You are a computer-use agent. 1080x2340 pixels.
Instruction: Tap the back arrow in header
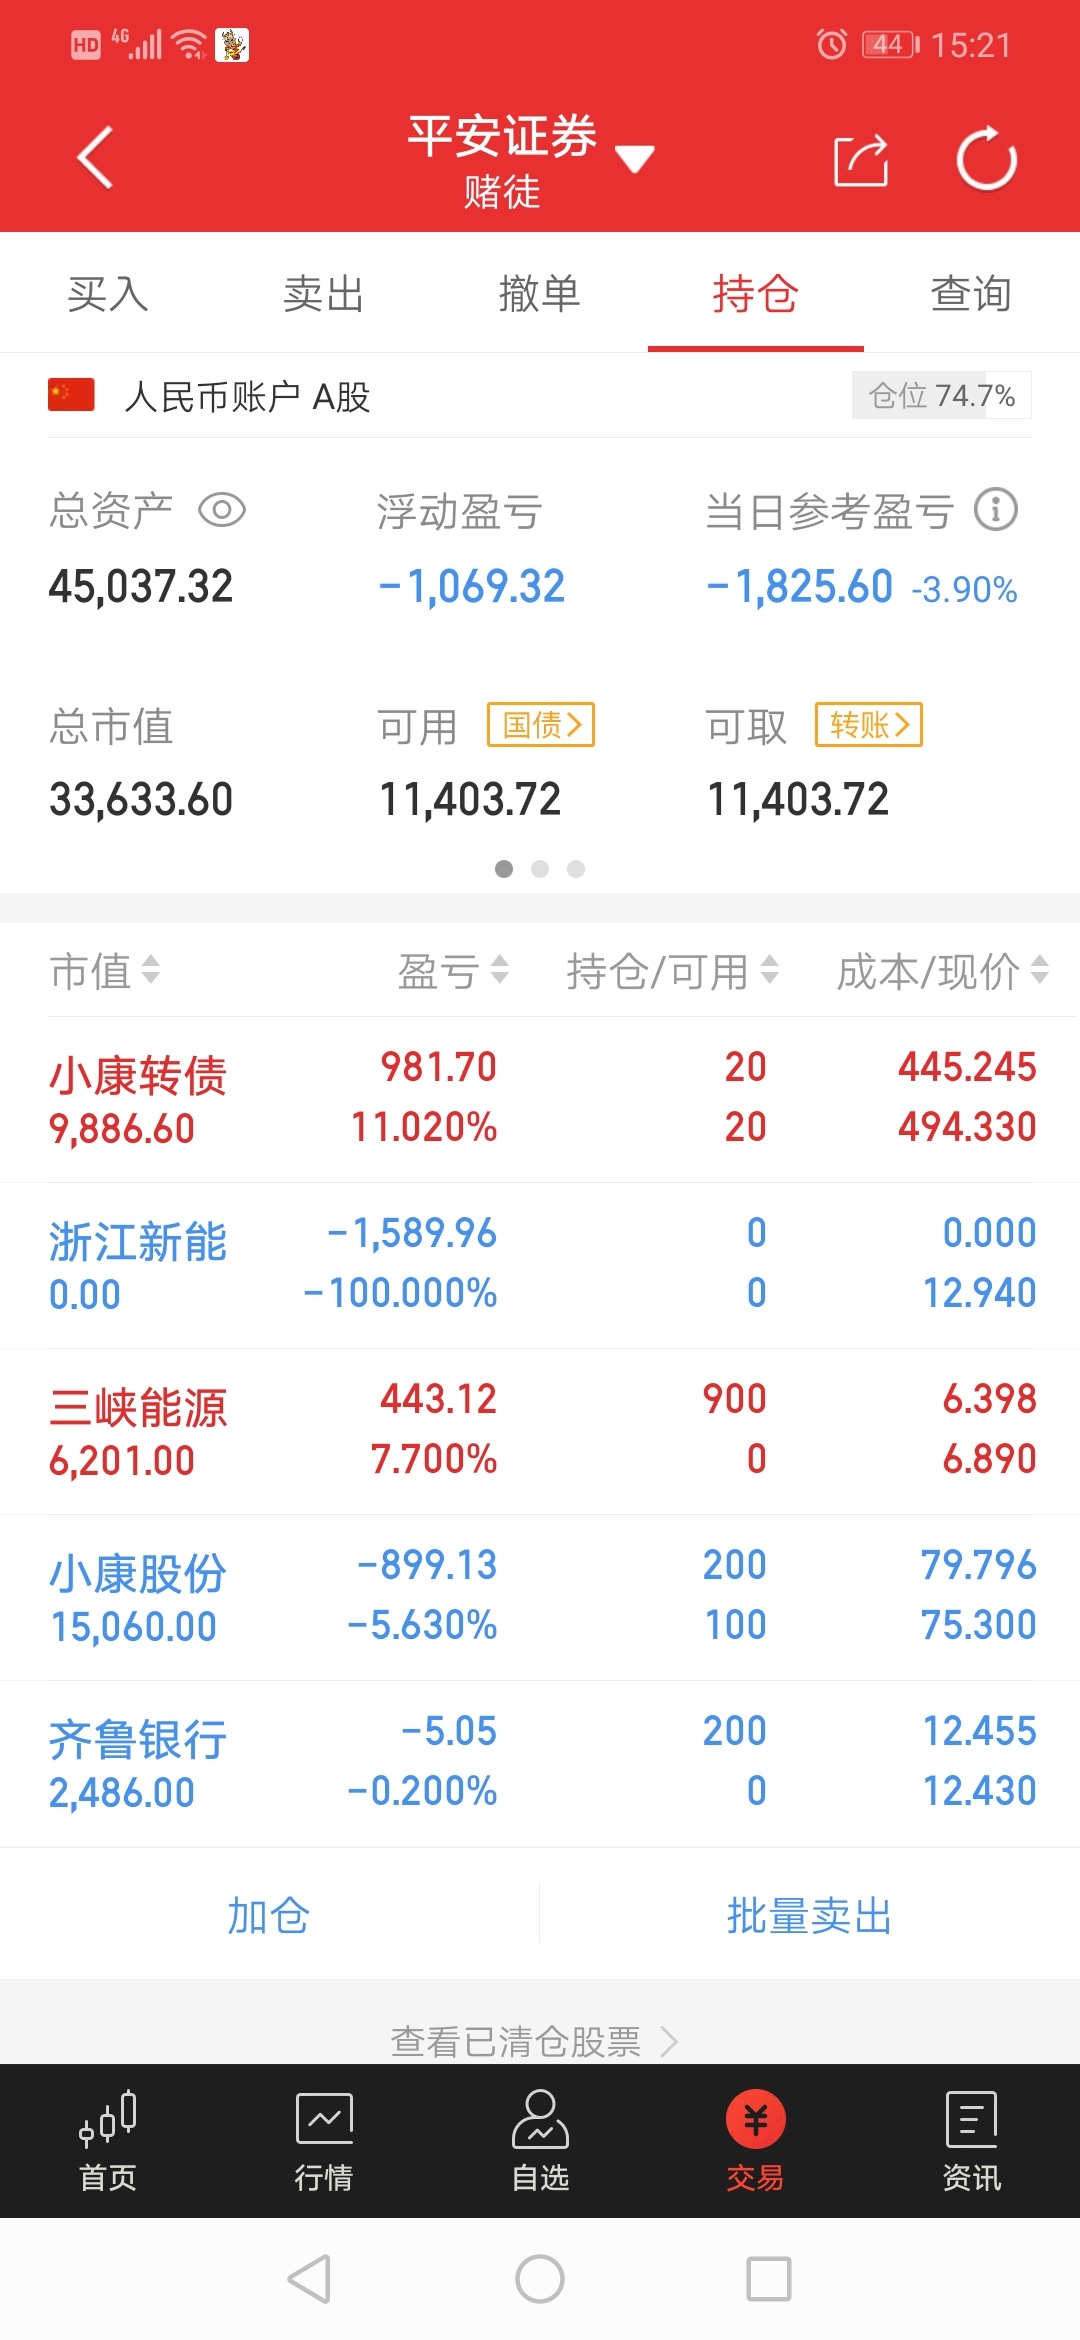tap(95, 158)
